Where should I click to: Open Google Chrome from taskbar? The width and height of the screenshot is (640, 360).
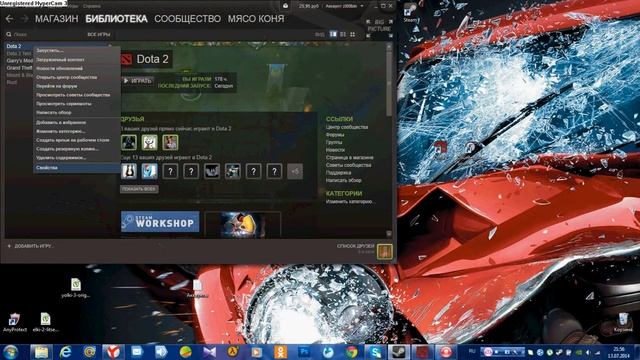coord(351,352)
